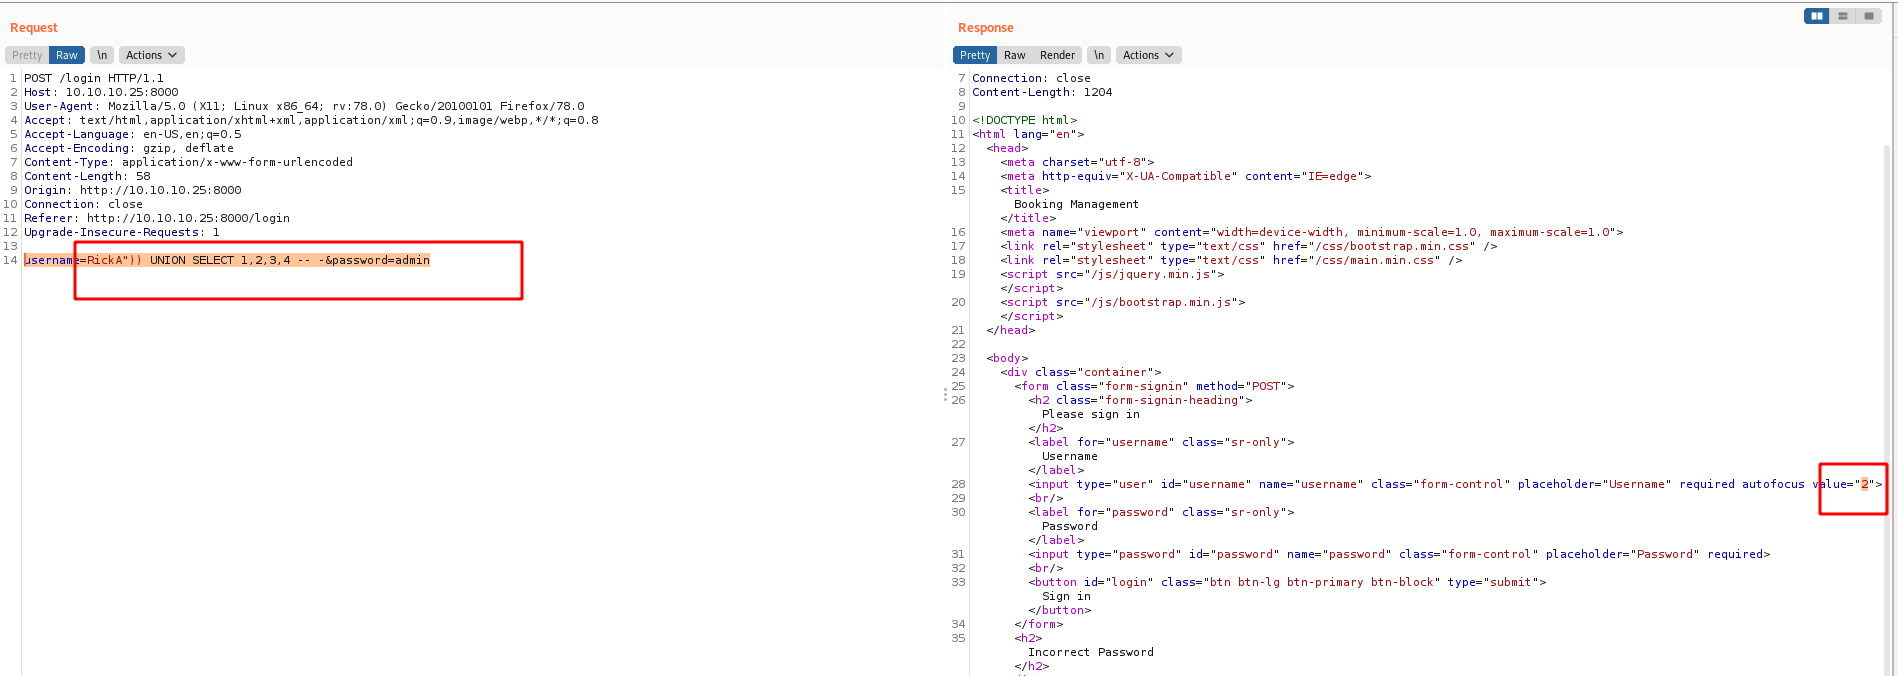Click the div class="container" line
Screen dimensions: 1898x676
point(1081,372)
